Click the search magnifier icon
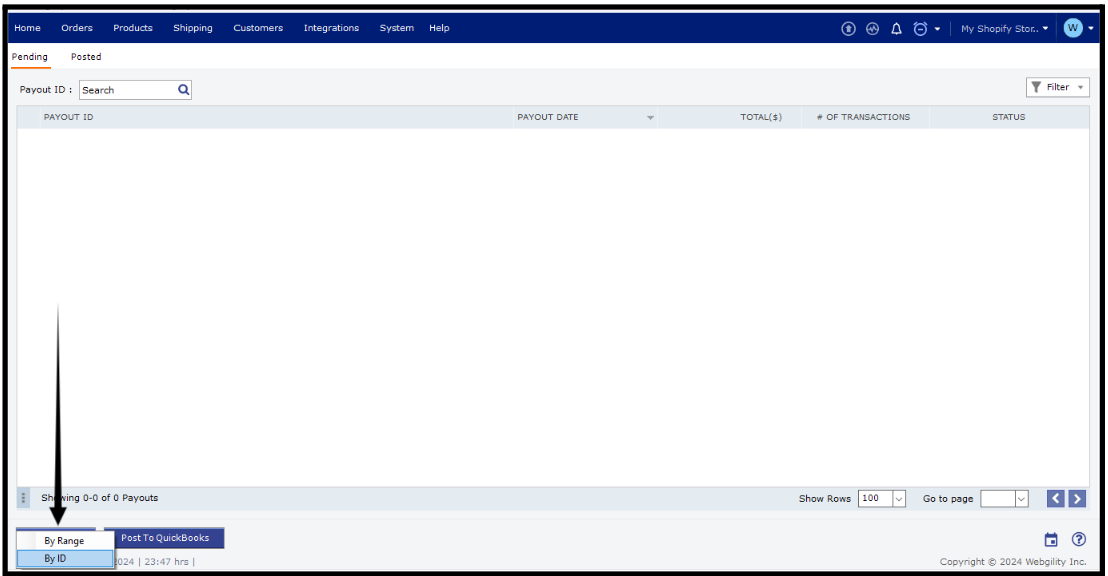 (x=184, y=90)
